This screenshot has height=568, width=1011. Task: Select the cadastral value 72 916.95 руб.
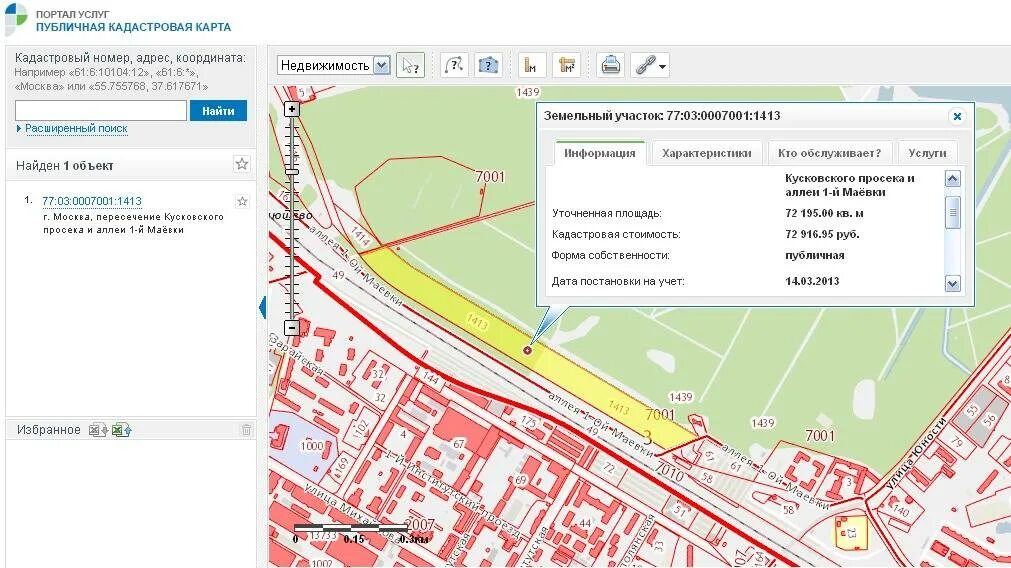[822, 234]
